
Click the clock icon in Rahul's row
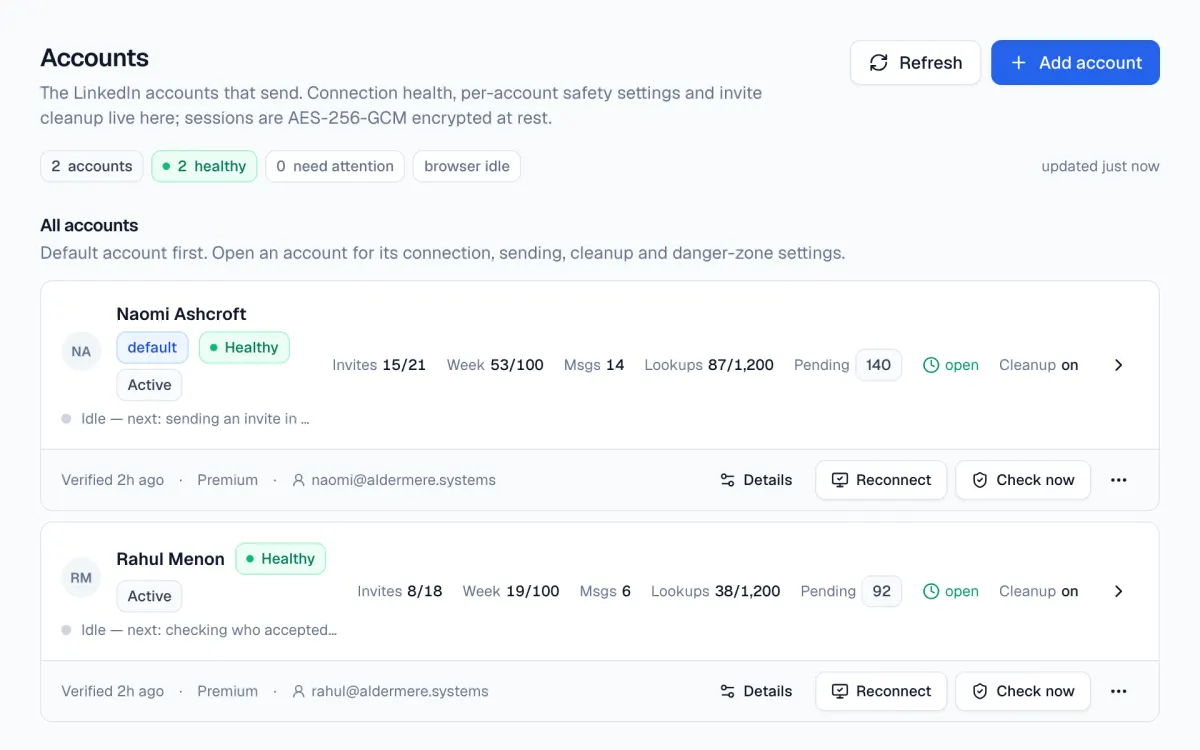pos(931,591)
